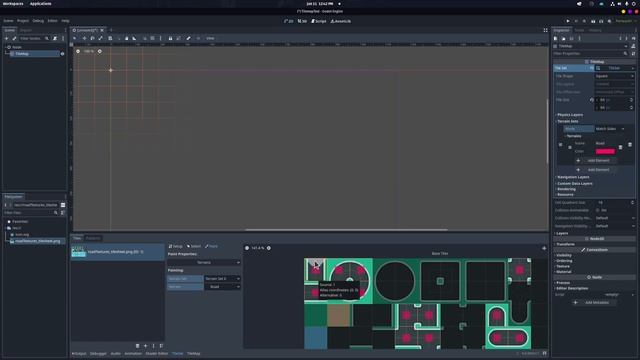Delete the selected tileset source

tap(138, 346)
